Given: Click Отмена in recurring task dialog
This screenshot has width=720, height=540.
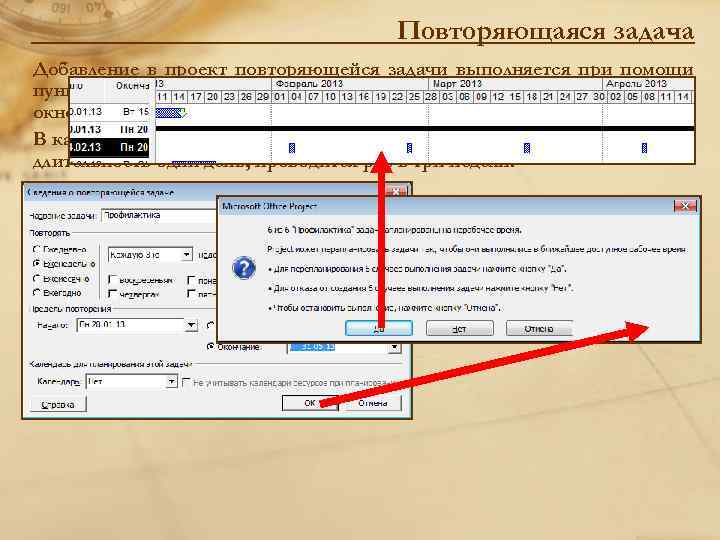Looking at the screenshot, I should [x=372, y=403].
